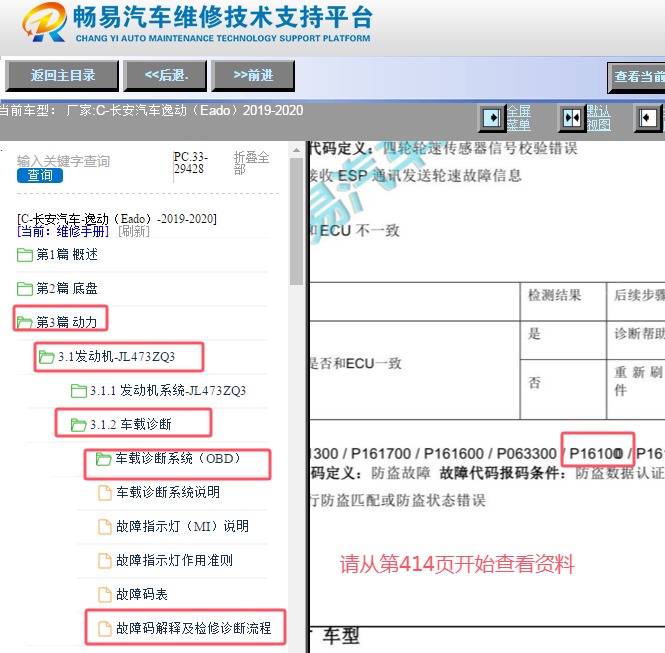665x653 pixels.
Task: Click the [C-长安汽车-逸动（Eado）-2019-2020] title
Action: [x=117, y=219]
